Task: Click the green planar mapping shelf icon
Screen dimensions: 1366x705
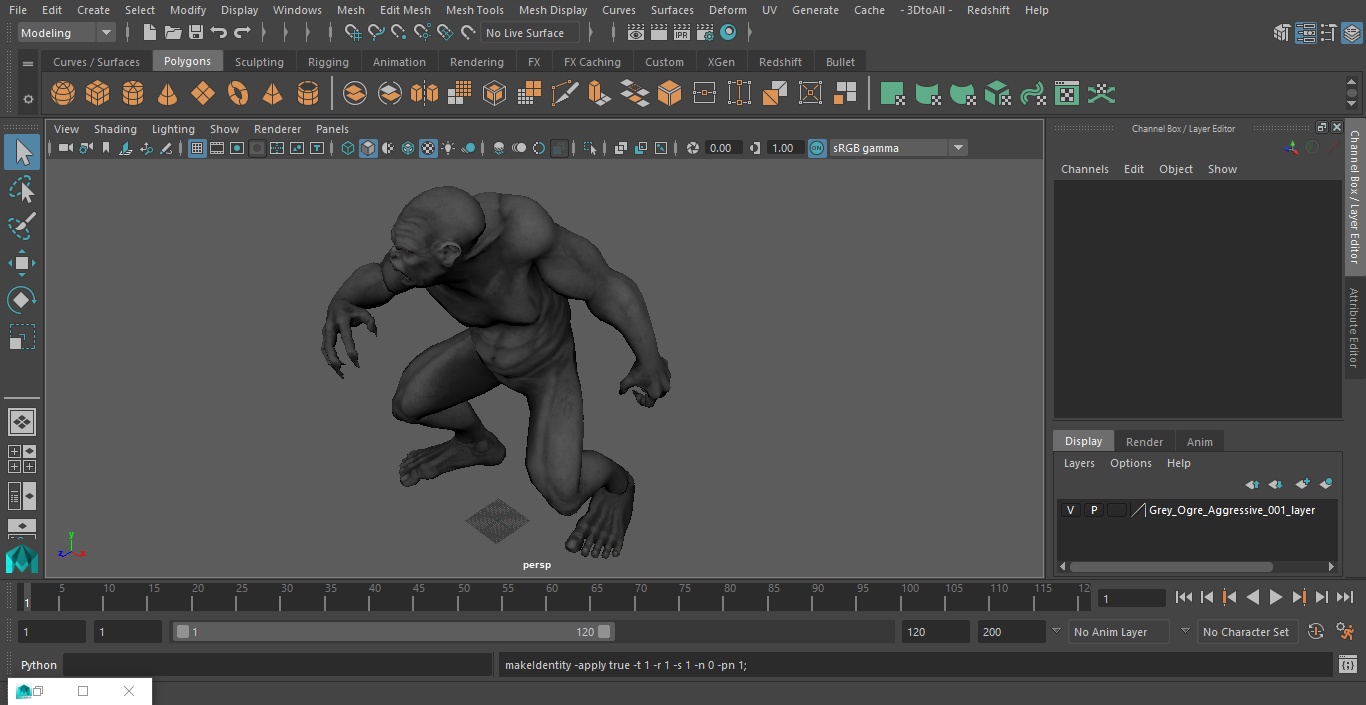Action: click(x=892, y=94)
